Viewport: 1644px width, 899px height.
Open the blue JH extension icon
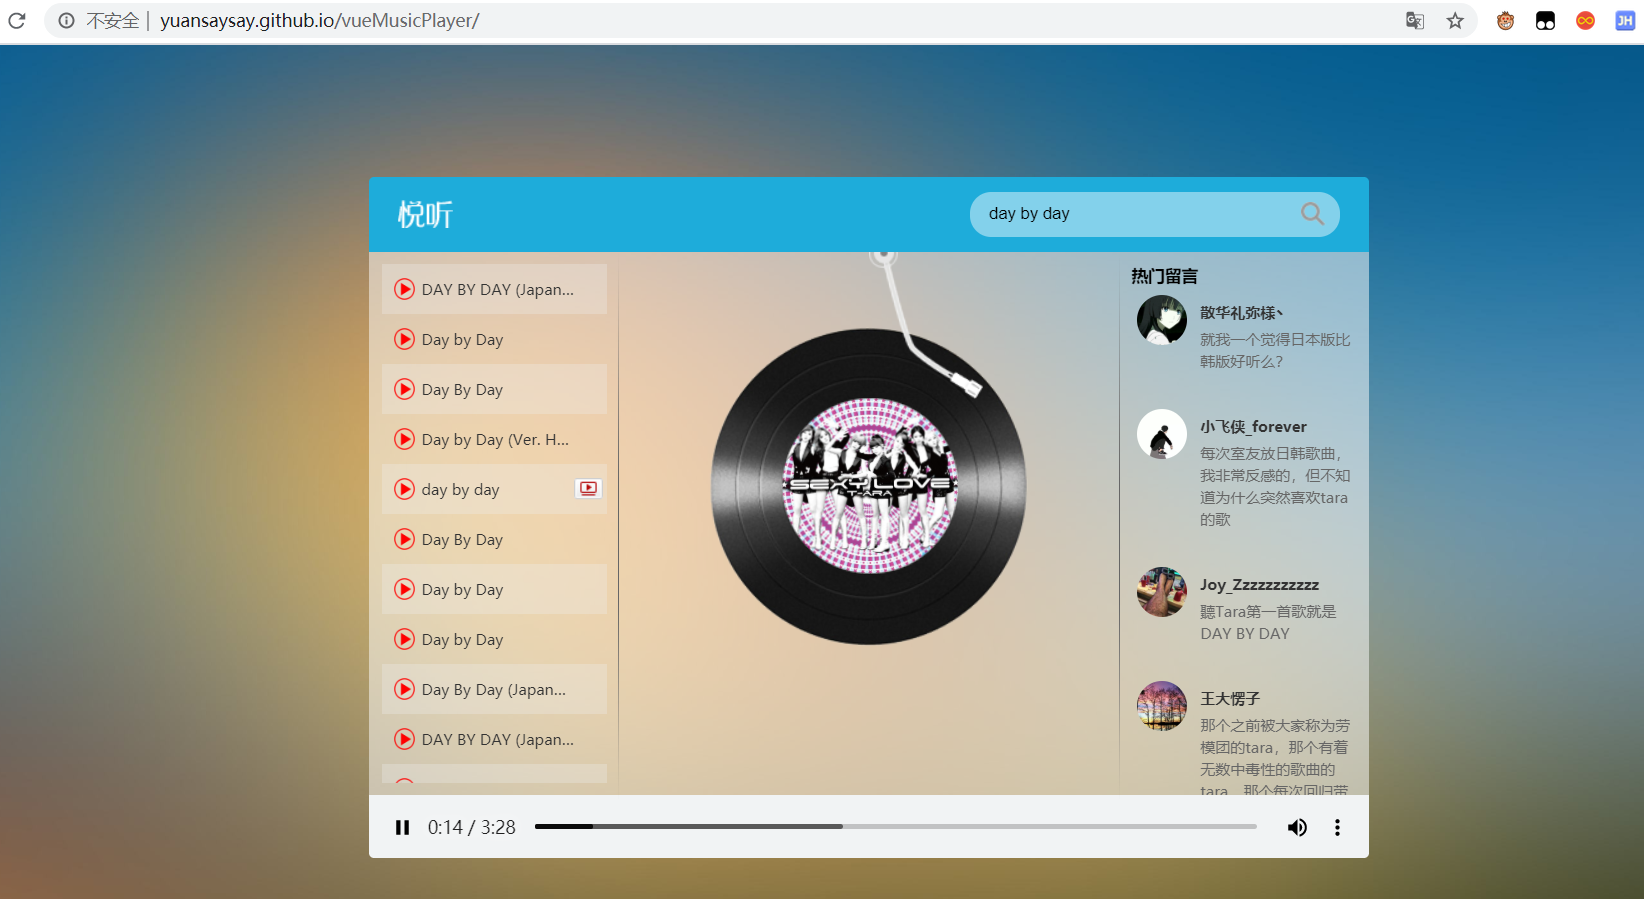1625,20
